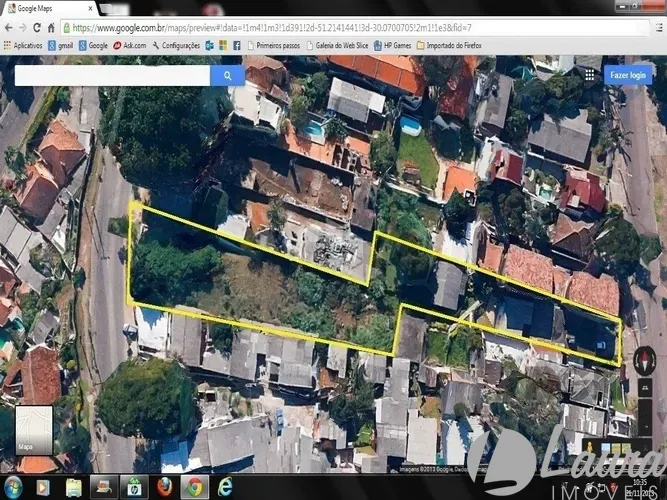This screenshot has height=500, width=667.
Task: Click the Google Maps search input box
Action: [x=113, y=76]
